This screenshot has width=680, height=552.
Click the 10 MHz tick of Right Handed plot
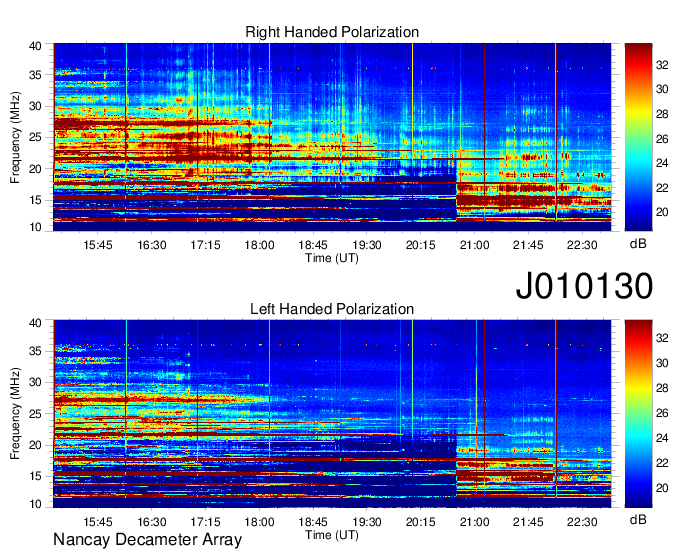pos(35,227)
